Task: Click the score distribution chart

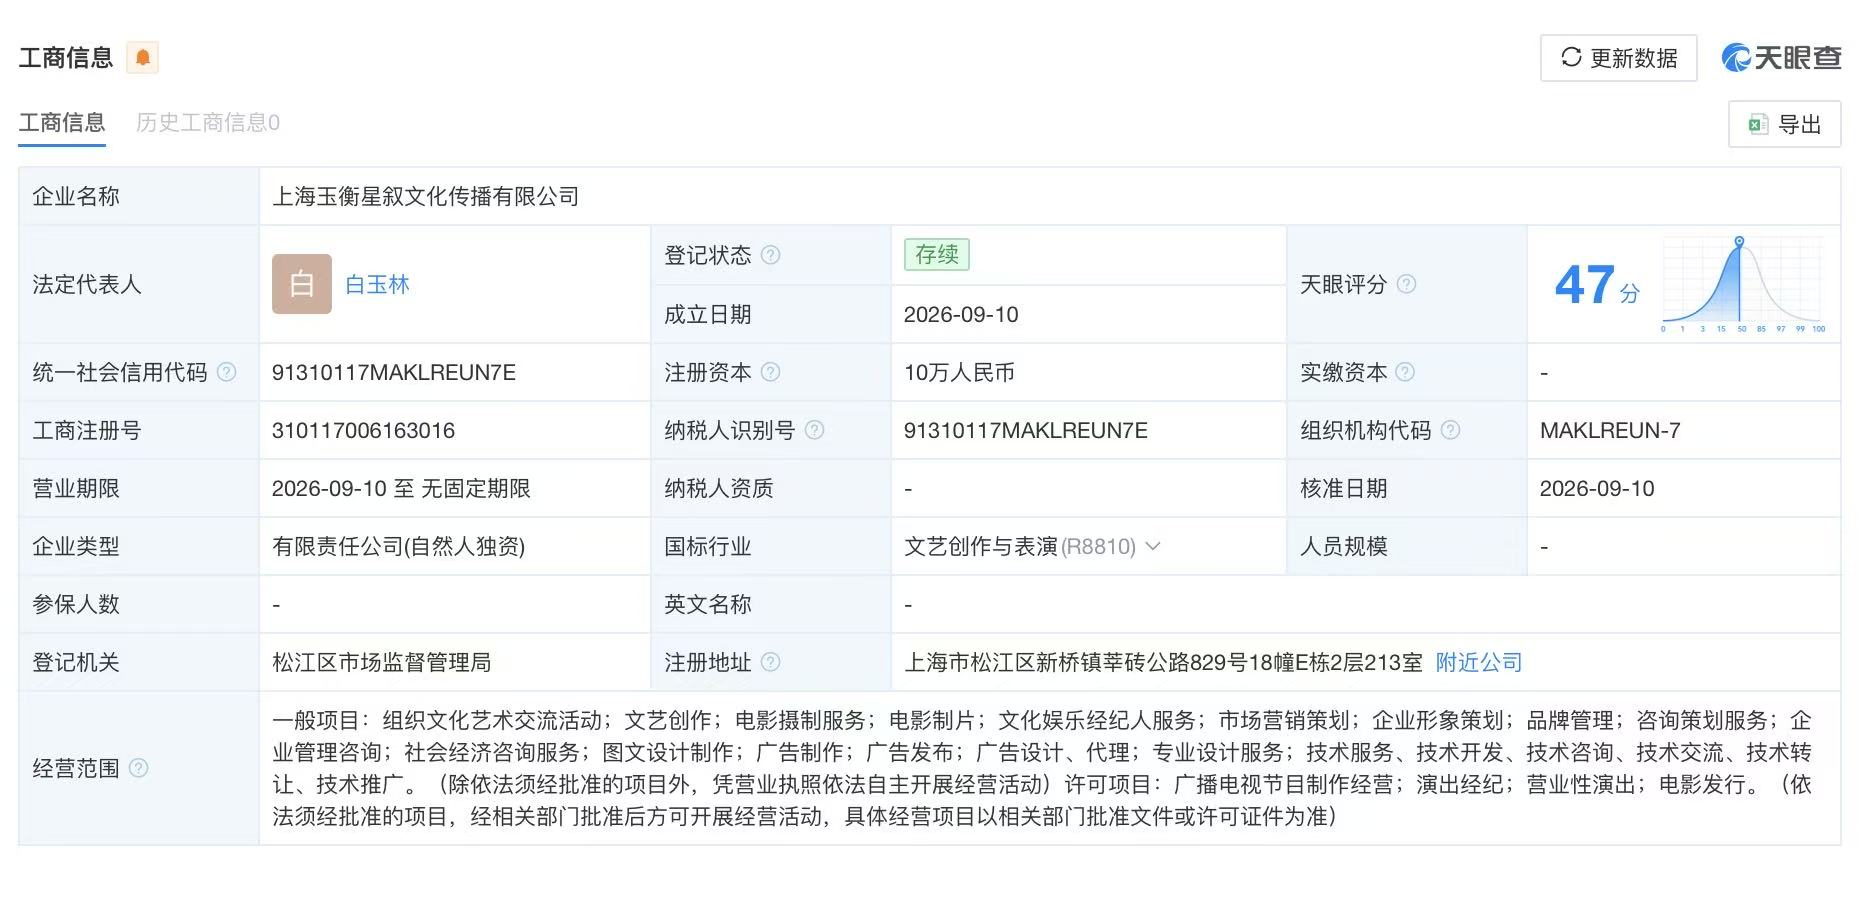Action: [x=1743, y=285]
